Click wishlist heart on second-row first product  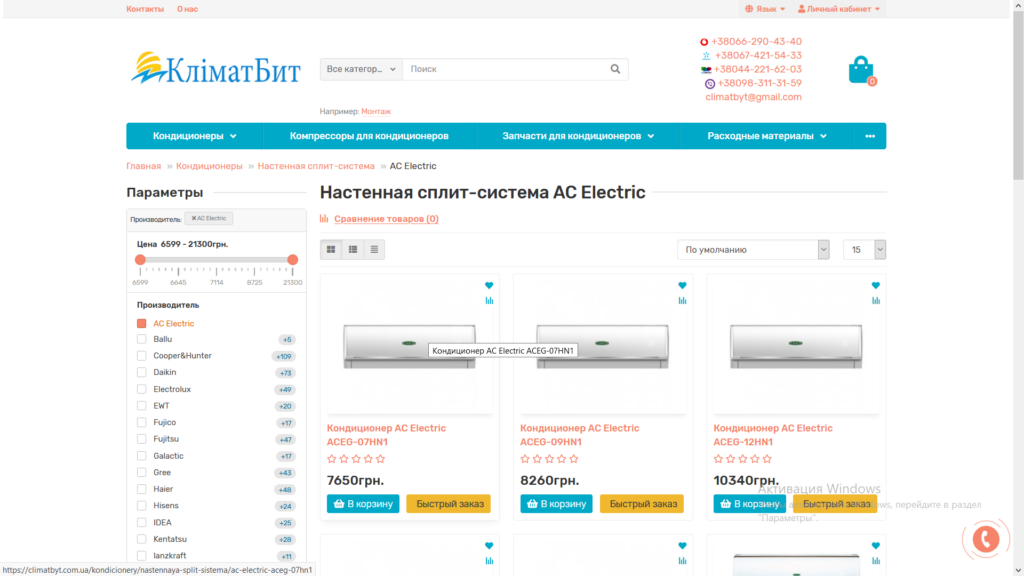click(489, 546)
